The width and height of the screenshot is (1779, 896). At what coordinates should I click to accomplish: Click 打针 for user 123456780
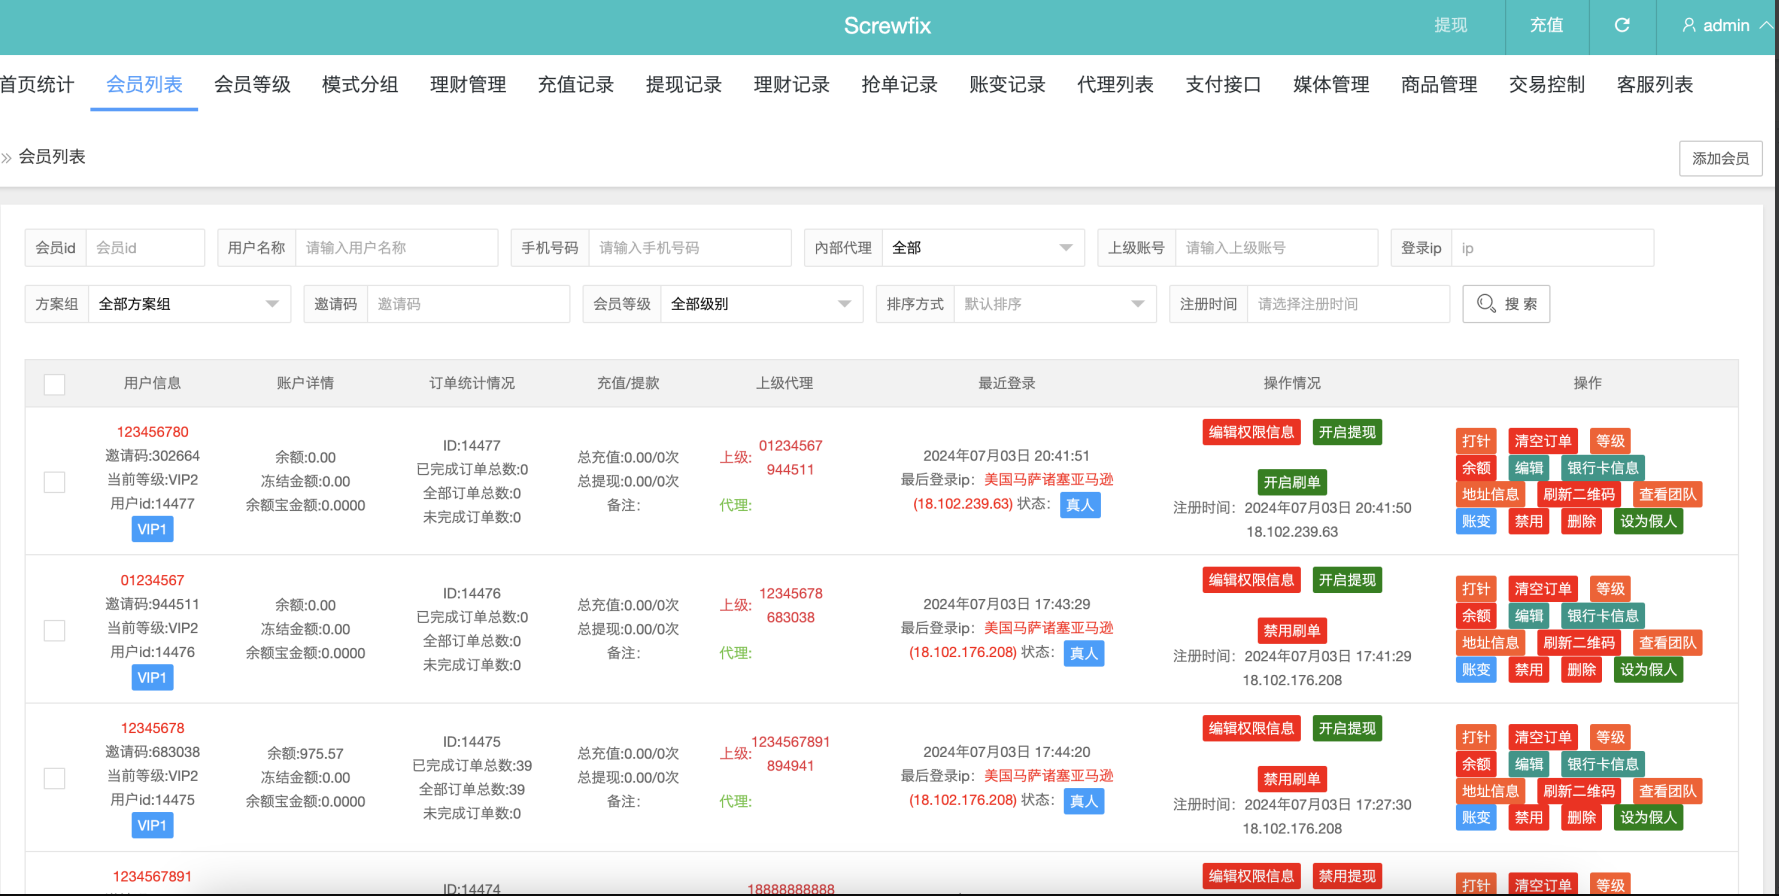pos(1476,441)
